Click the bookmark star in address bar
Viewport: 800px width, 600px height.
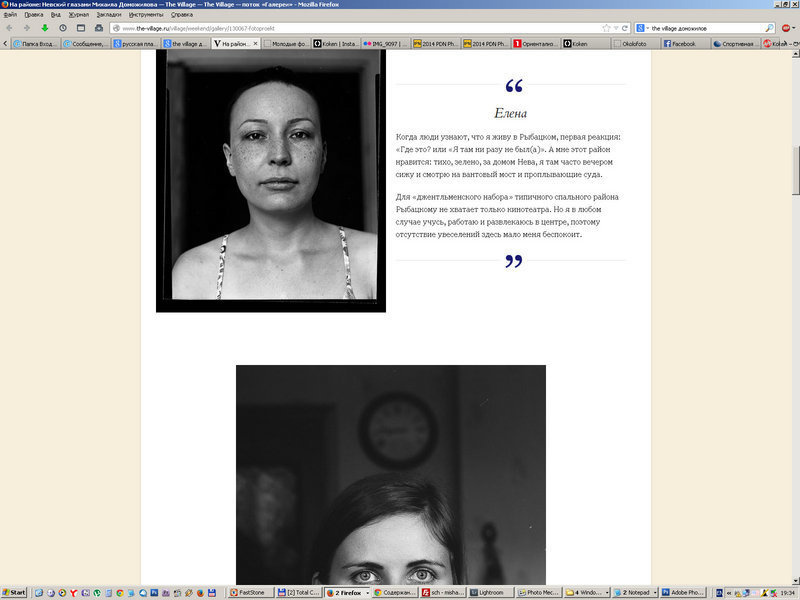606,28
